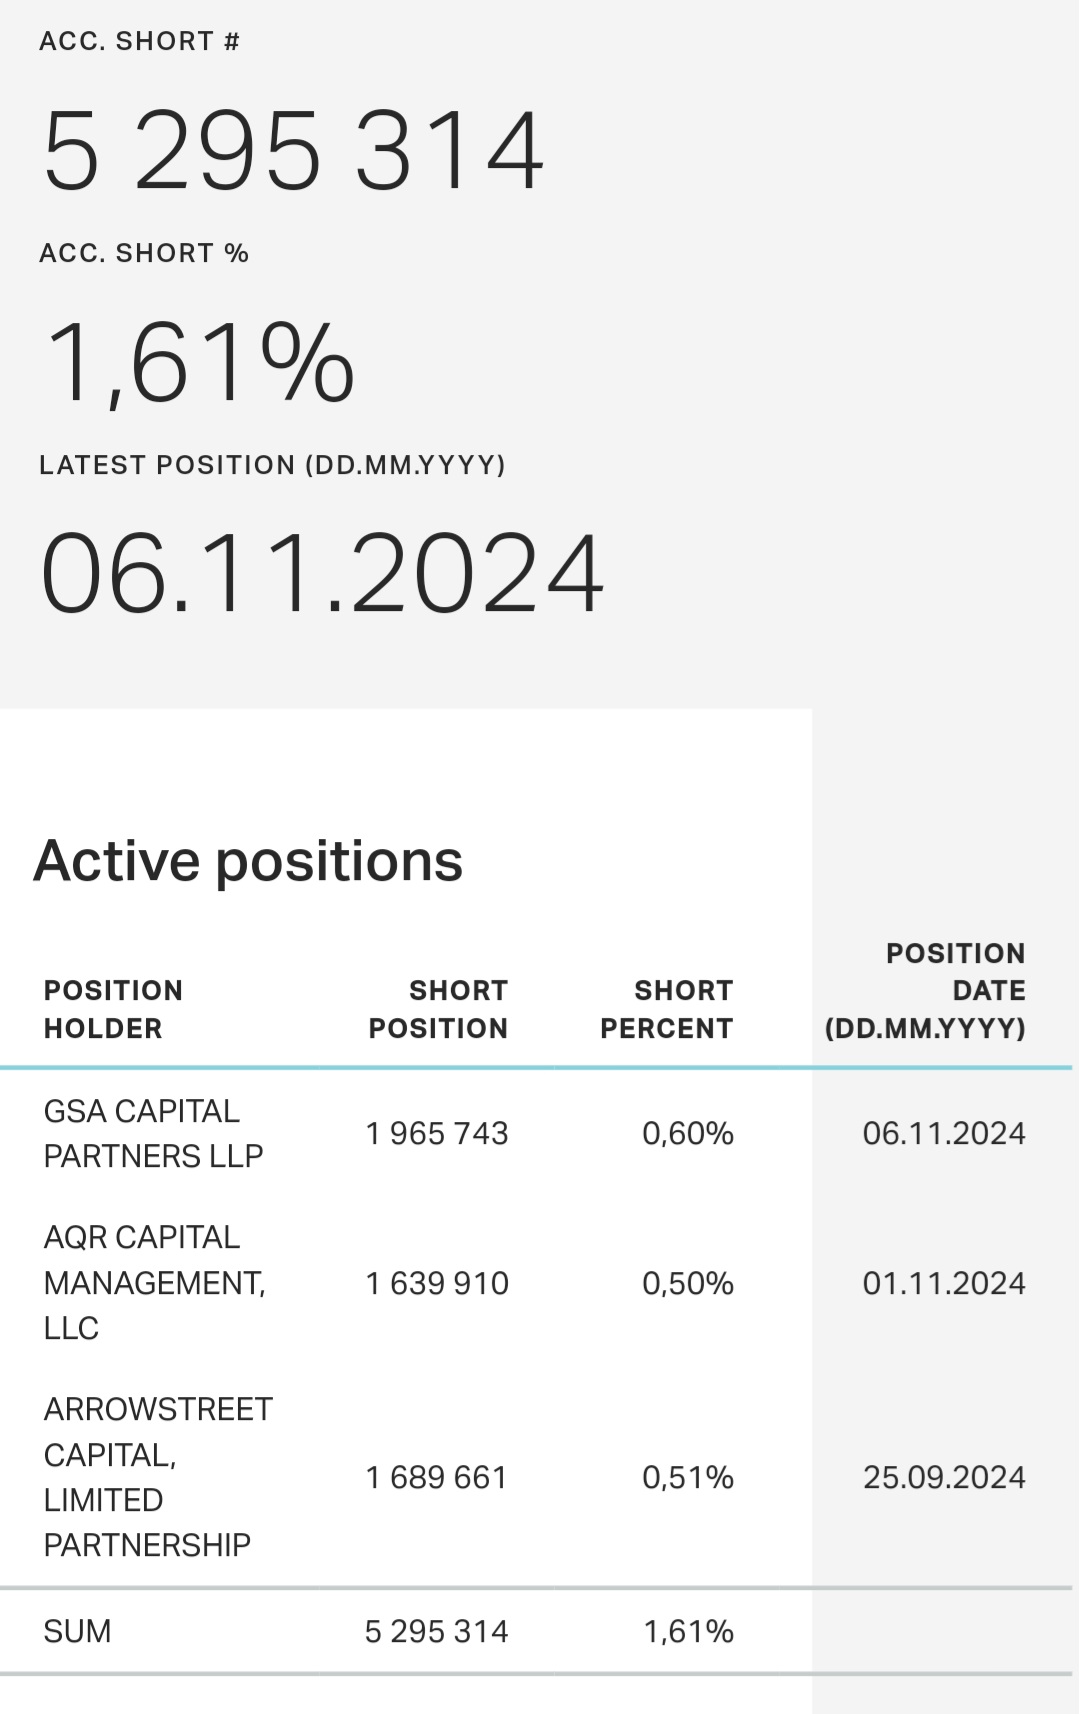Select position date 01.11.2024 cell
1079x1714 pixels.
[x=944, y=1283]
